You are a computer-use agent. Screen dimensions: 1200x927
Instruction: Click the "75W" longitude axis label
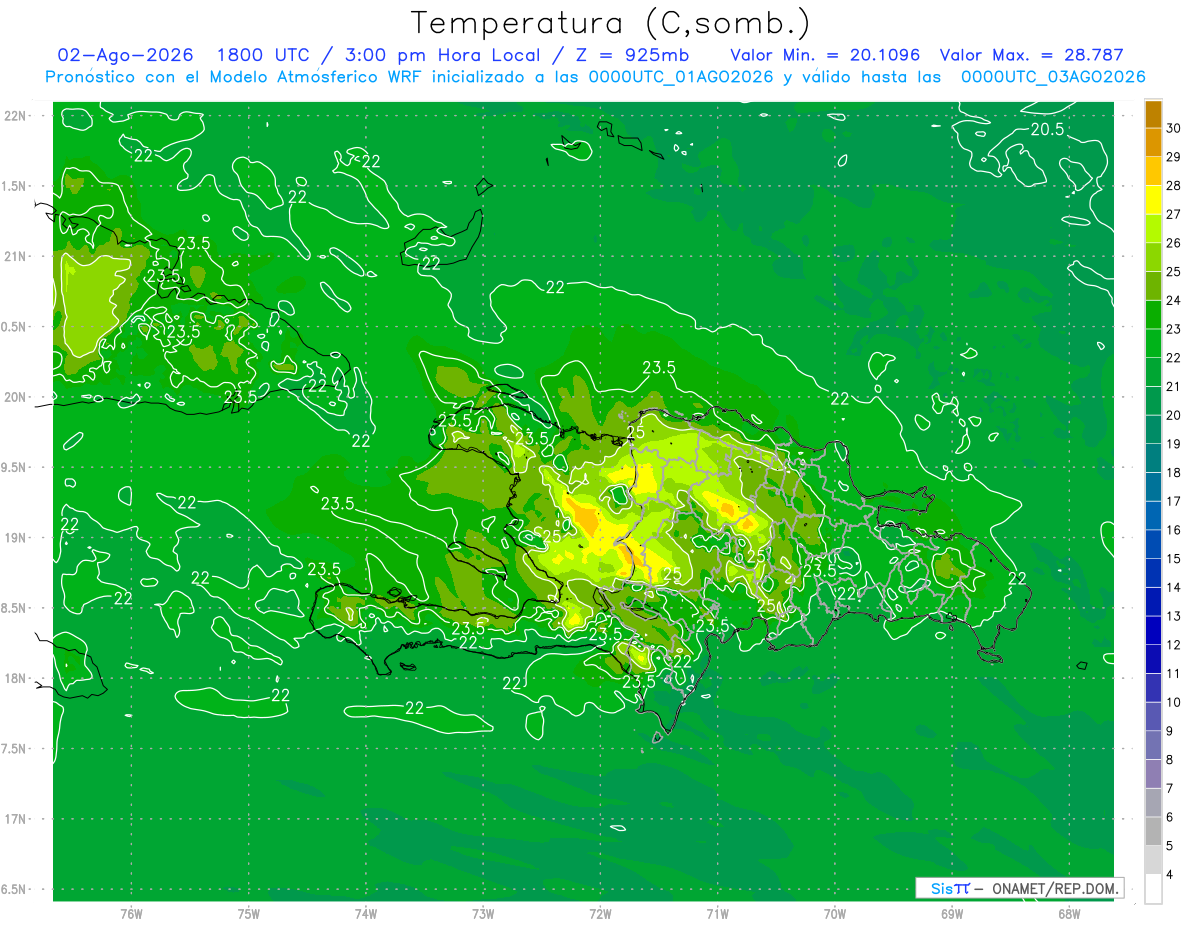click(249, 913)
